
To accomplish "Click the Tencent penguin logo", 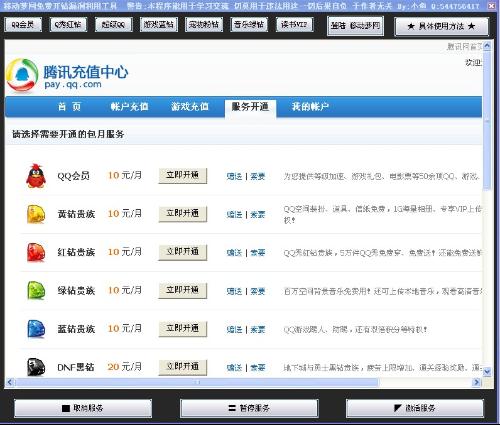I will click(22, 76).
